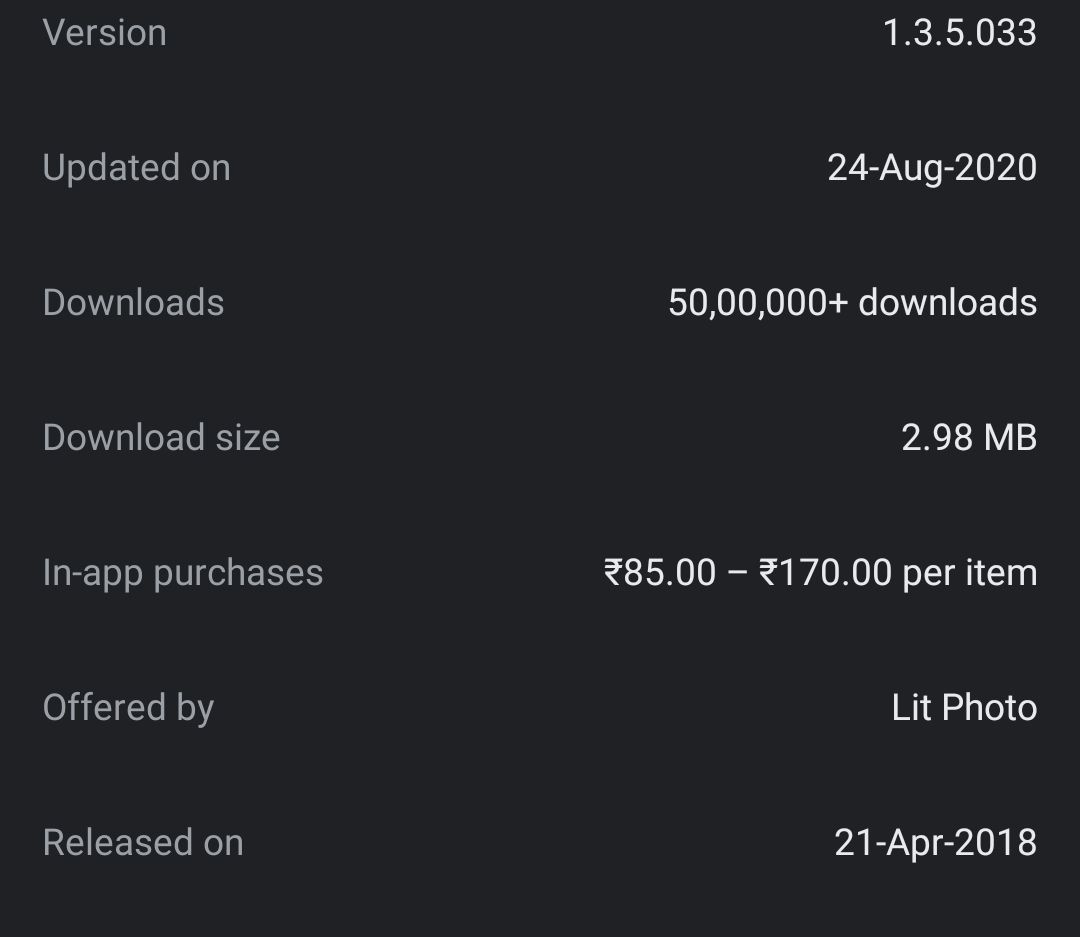Click the year 2020 in the updated date
The image size is (1080, 937).
click(995, 168)
